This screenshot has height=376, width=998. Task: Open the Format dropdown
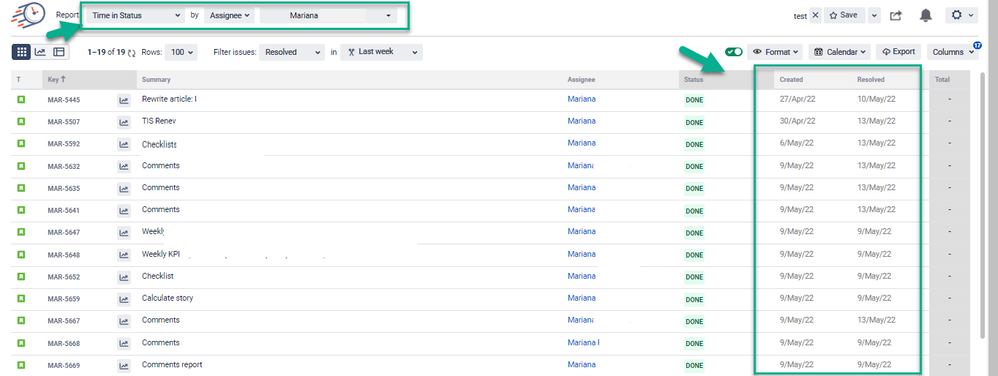[x=776, y=52]
